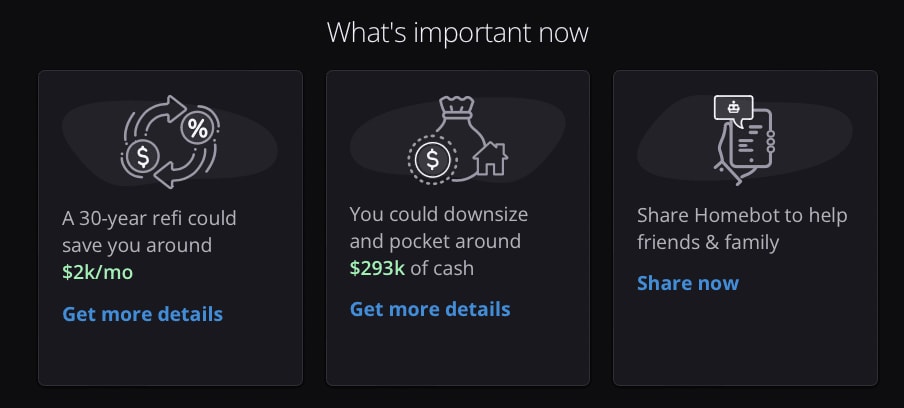Click Share Homebot to help friends text
Viewport: 904px width, 408px height.
tap(742, 229)
